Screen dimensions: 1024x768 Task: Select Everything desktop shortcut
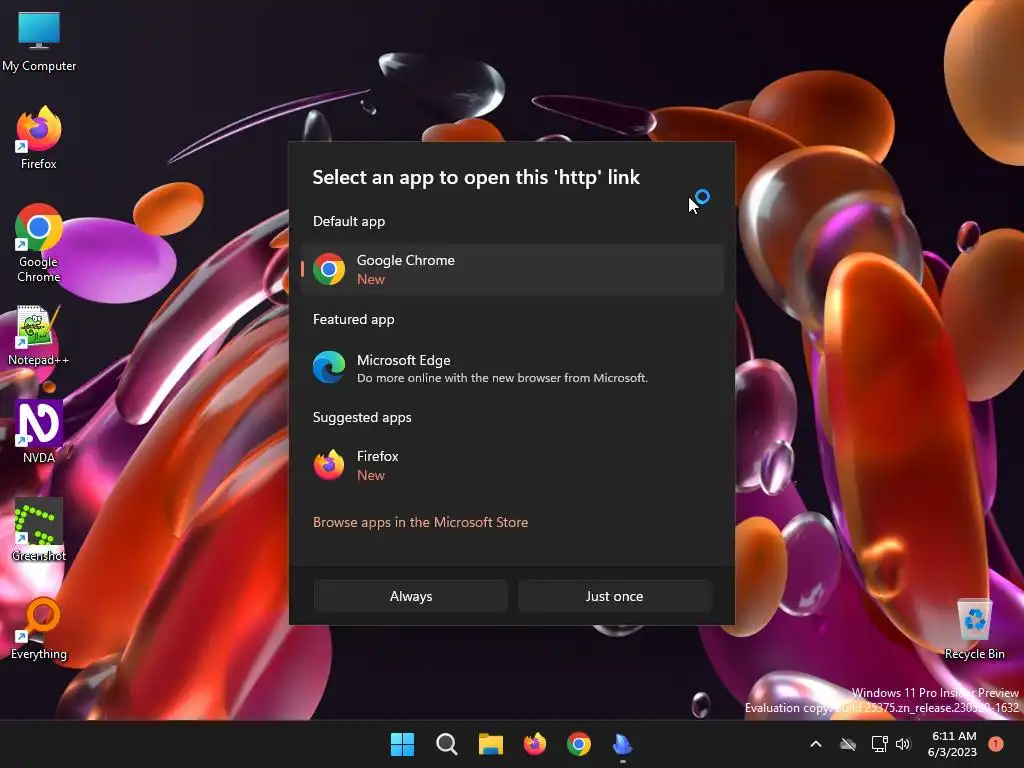pyautogui.click(x=39, y=629)
